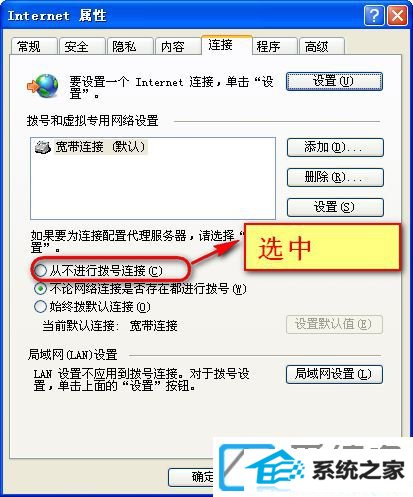Click the 添加(D)... button
Viewport: 413px width, 497px height.
tap(335, 147)
